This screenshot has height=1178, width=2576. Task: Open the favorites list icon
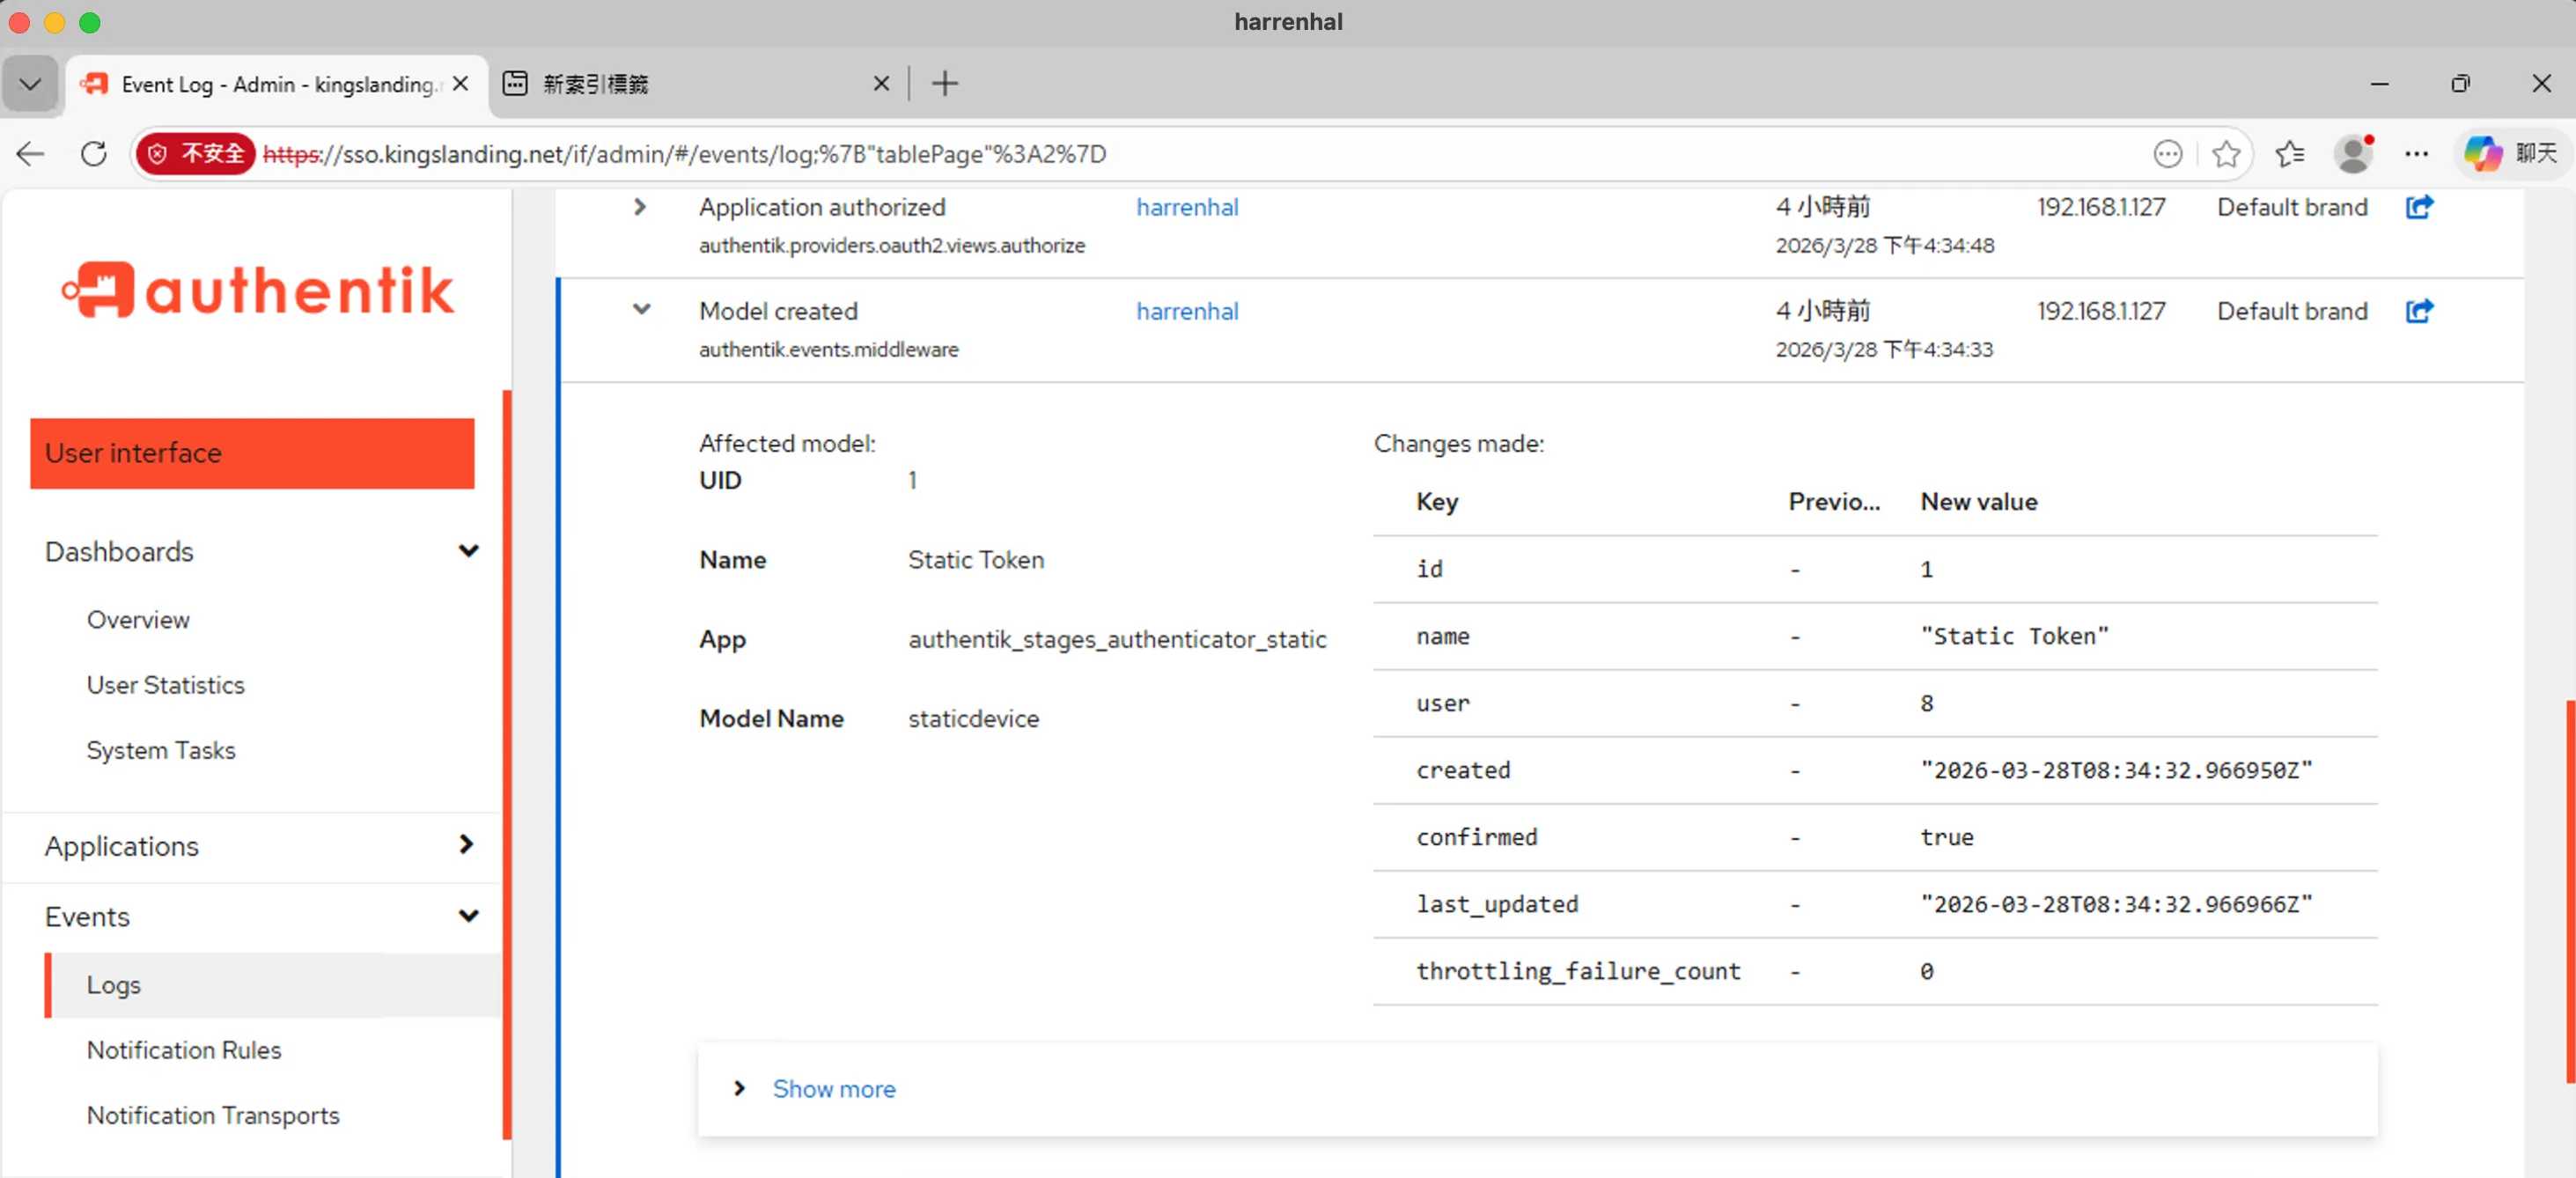(x=2289, y=154)
